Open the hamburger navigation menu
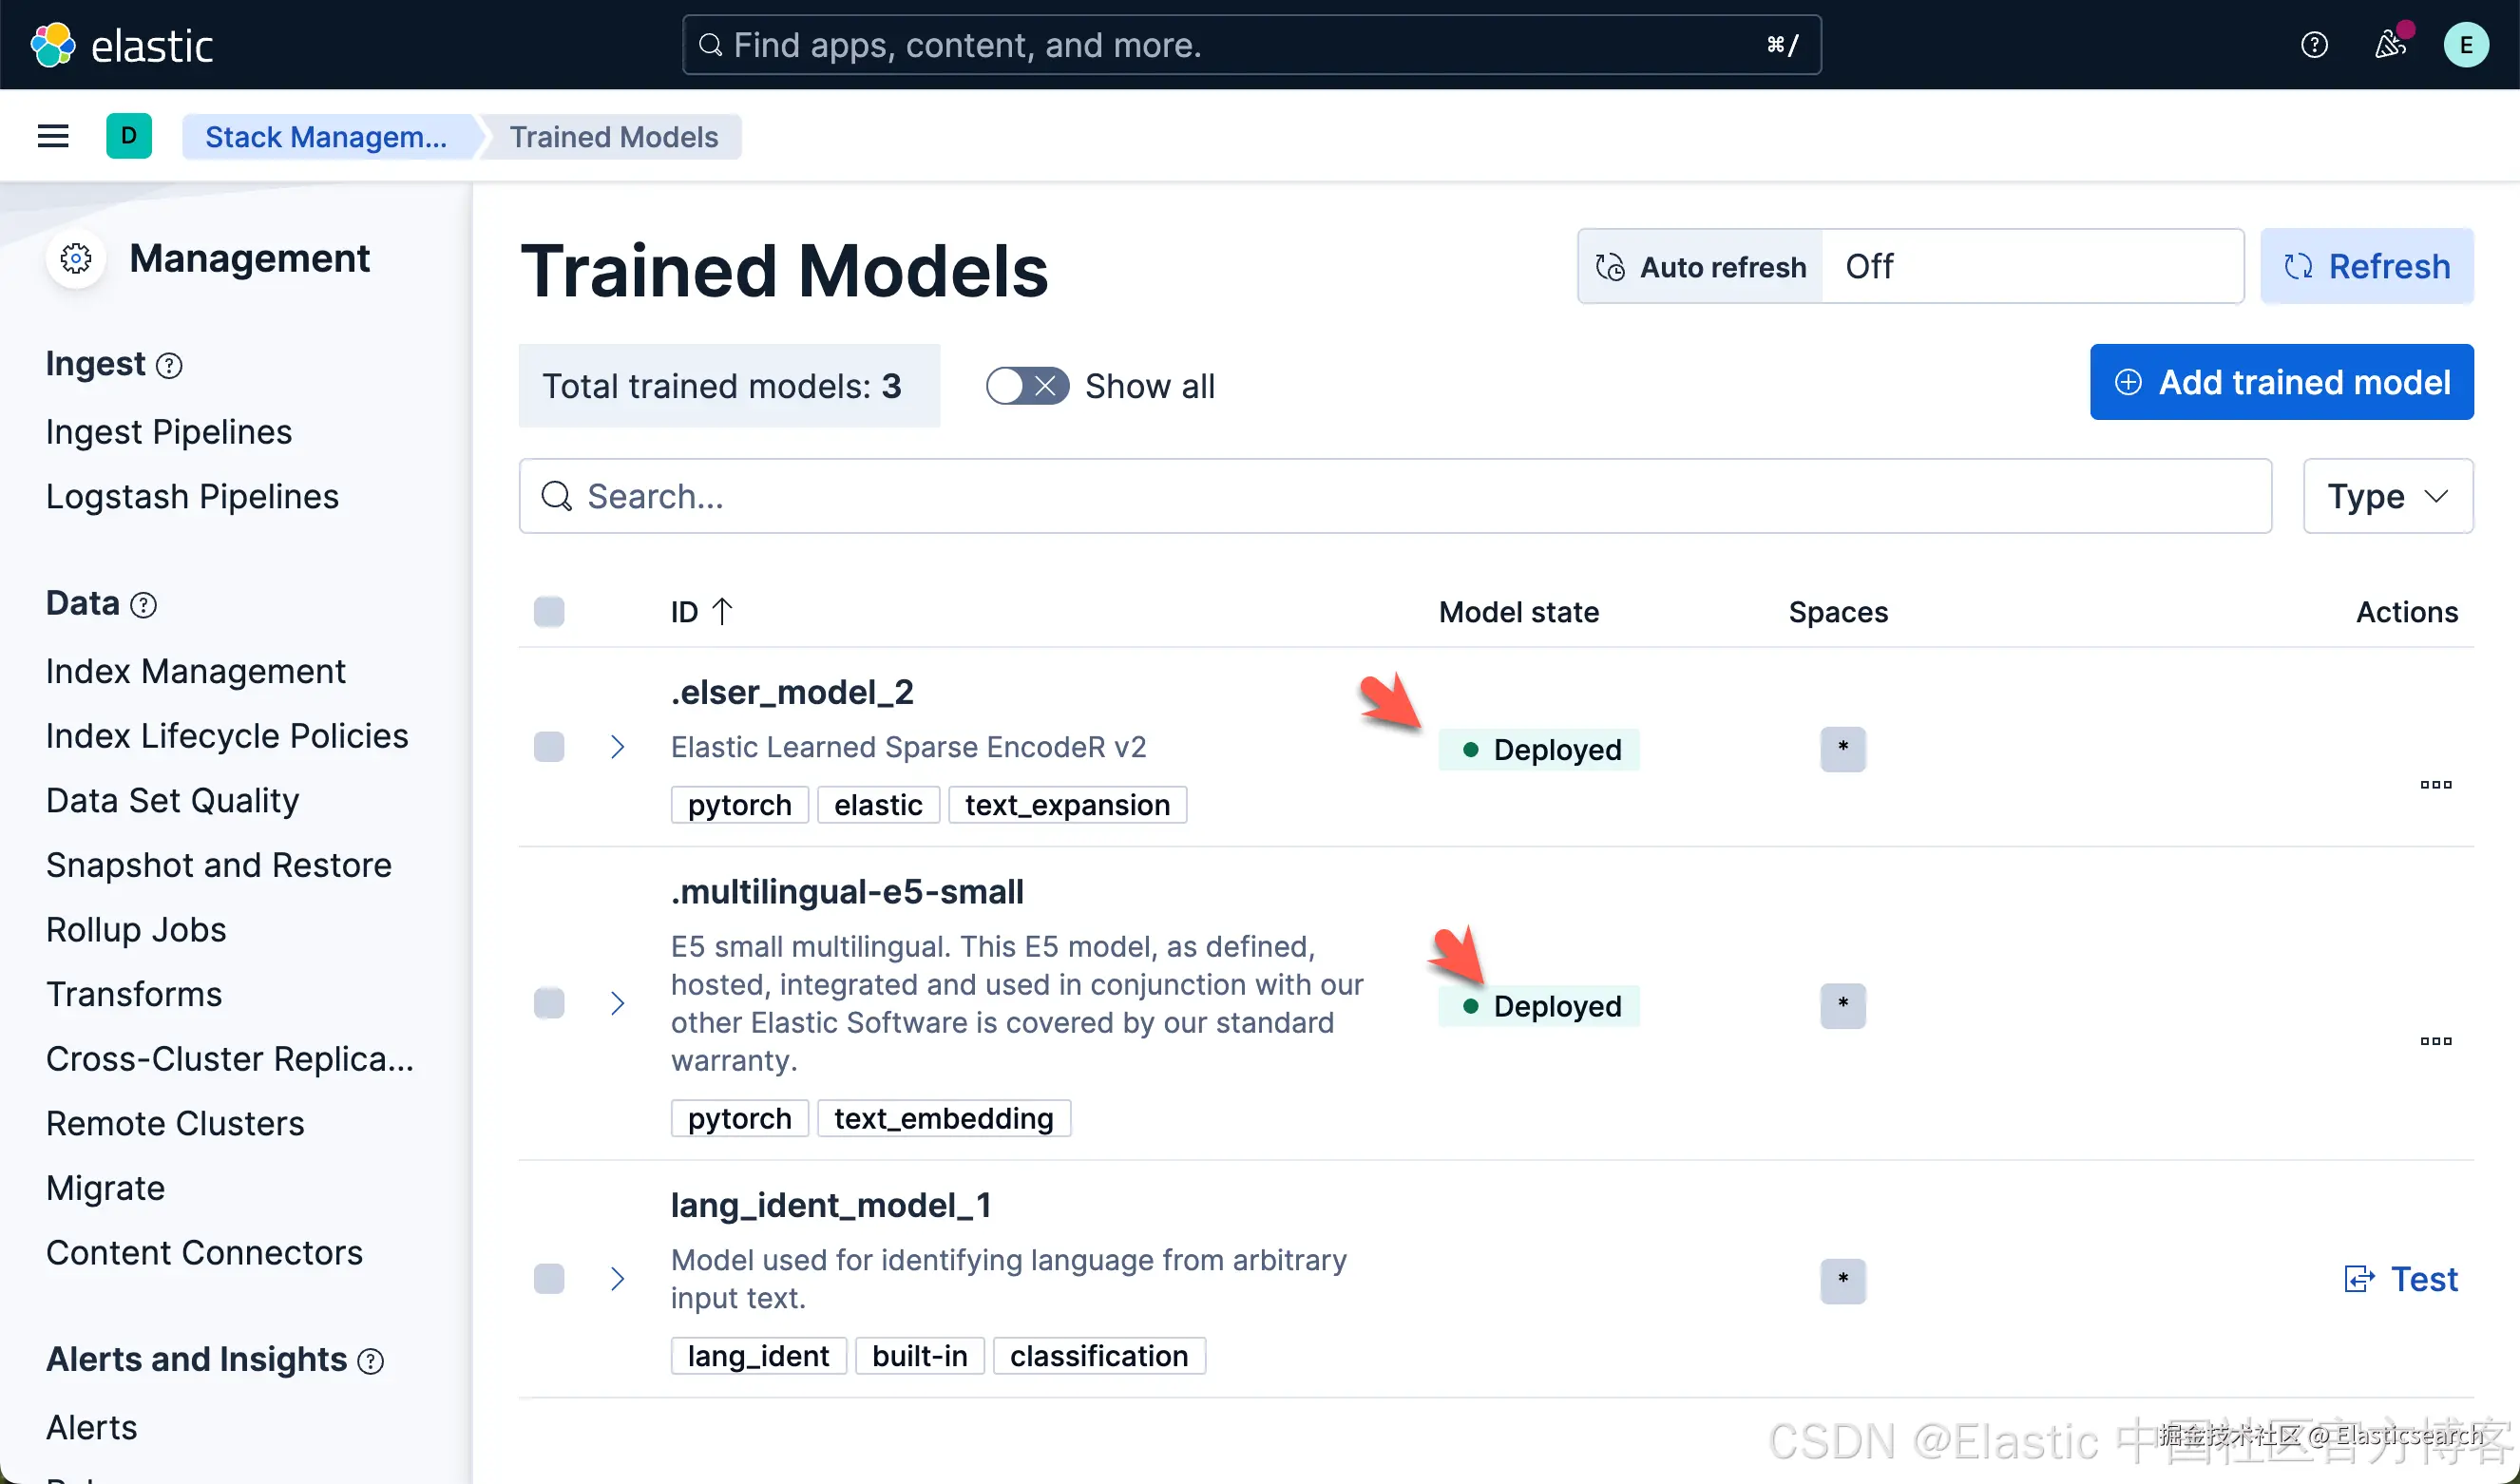2520x1484 pixels. [53, 136]
